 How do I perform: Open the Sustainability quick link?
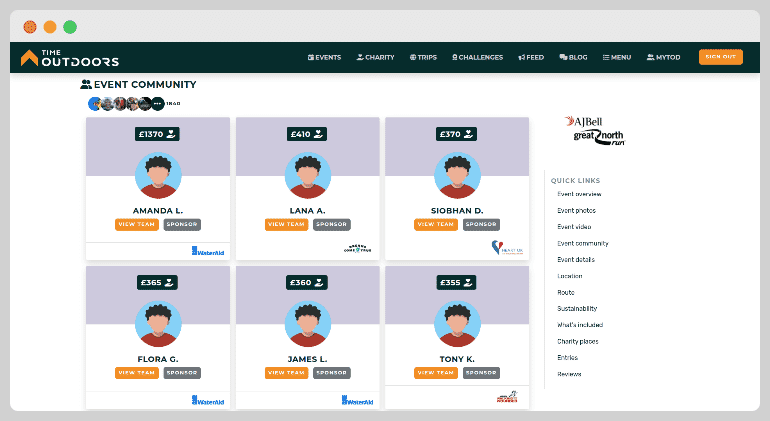pos(577,308)
